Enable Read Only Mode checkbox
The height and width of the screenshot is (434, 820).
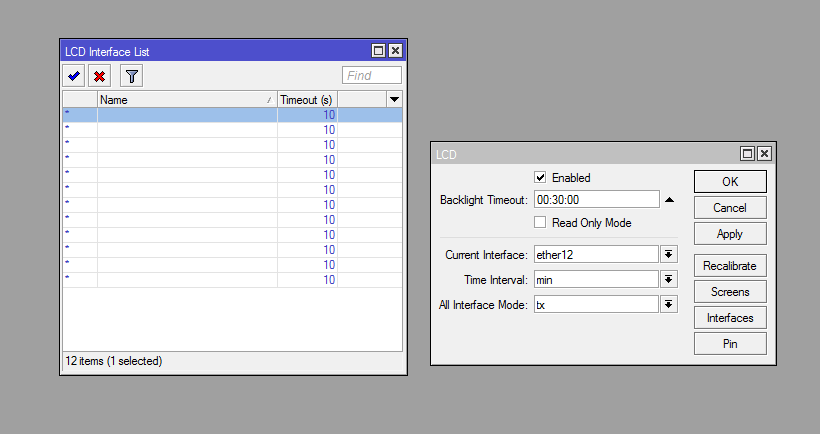pos(540,222)
